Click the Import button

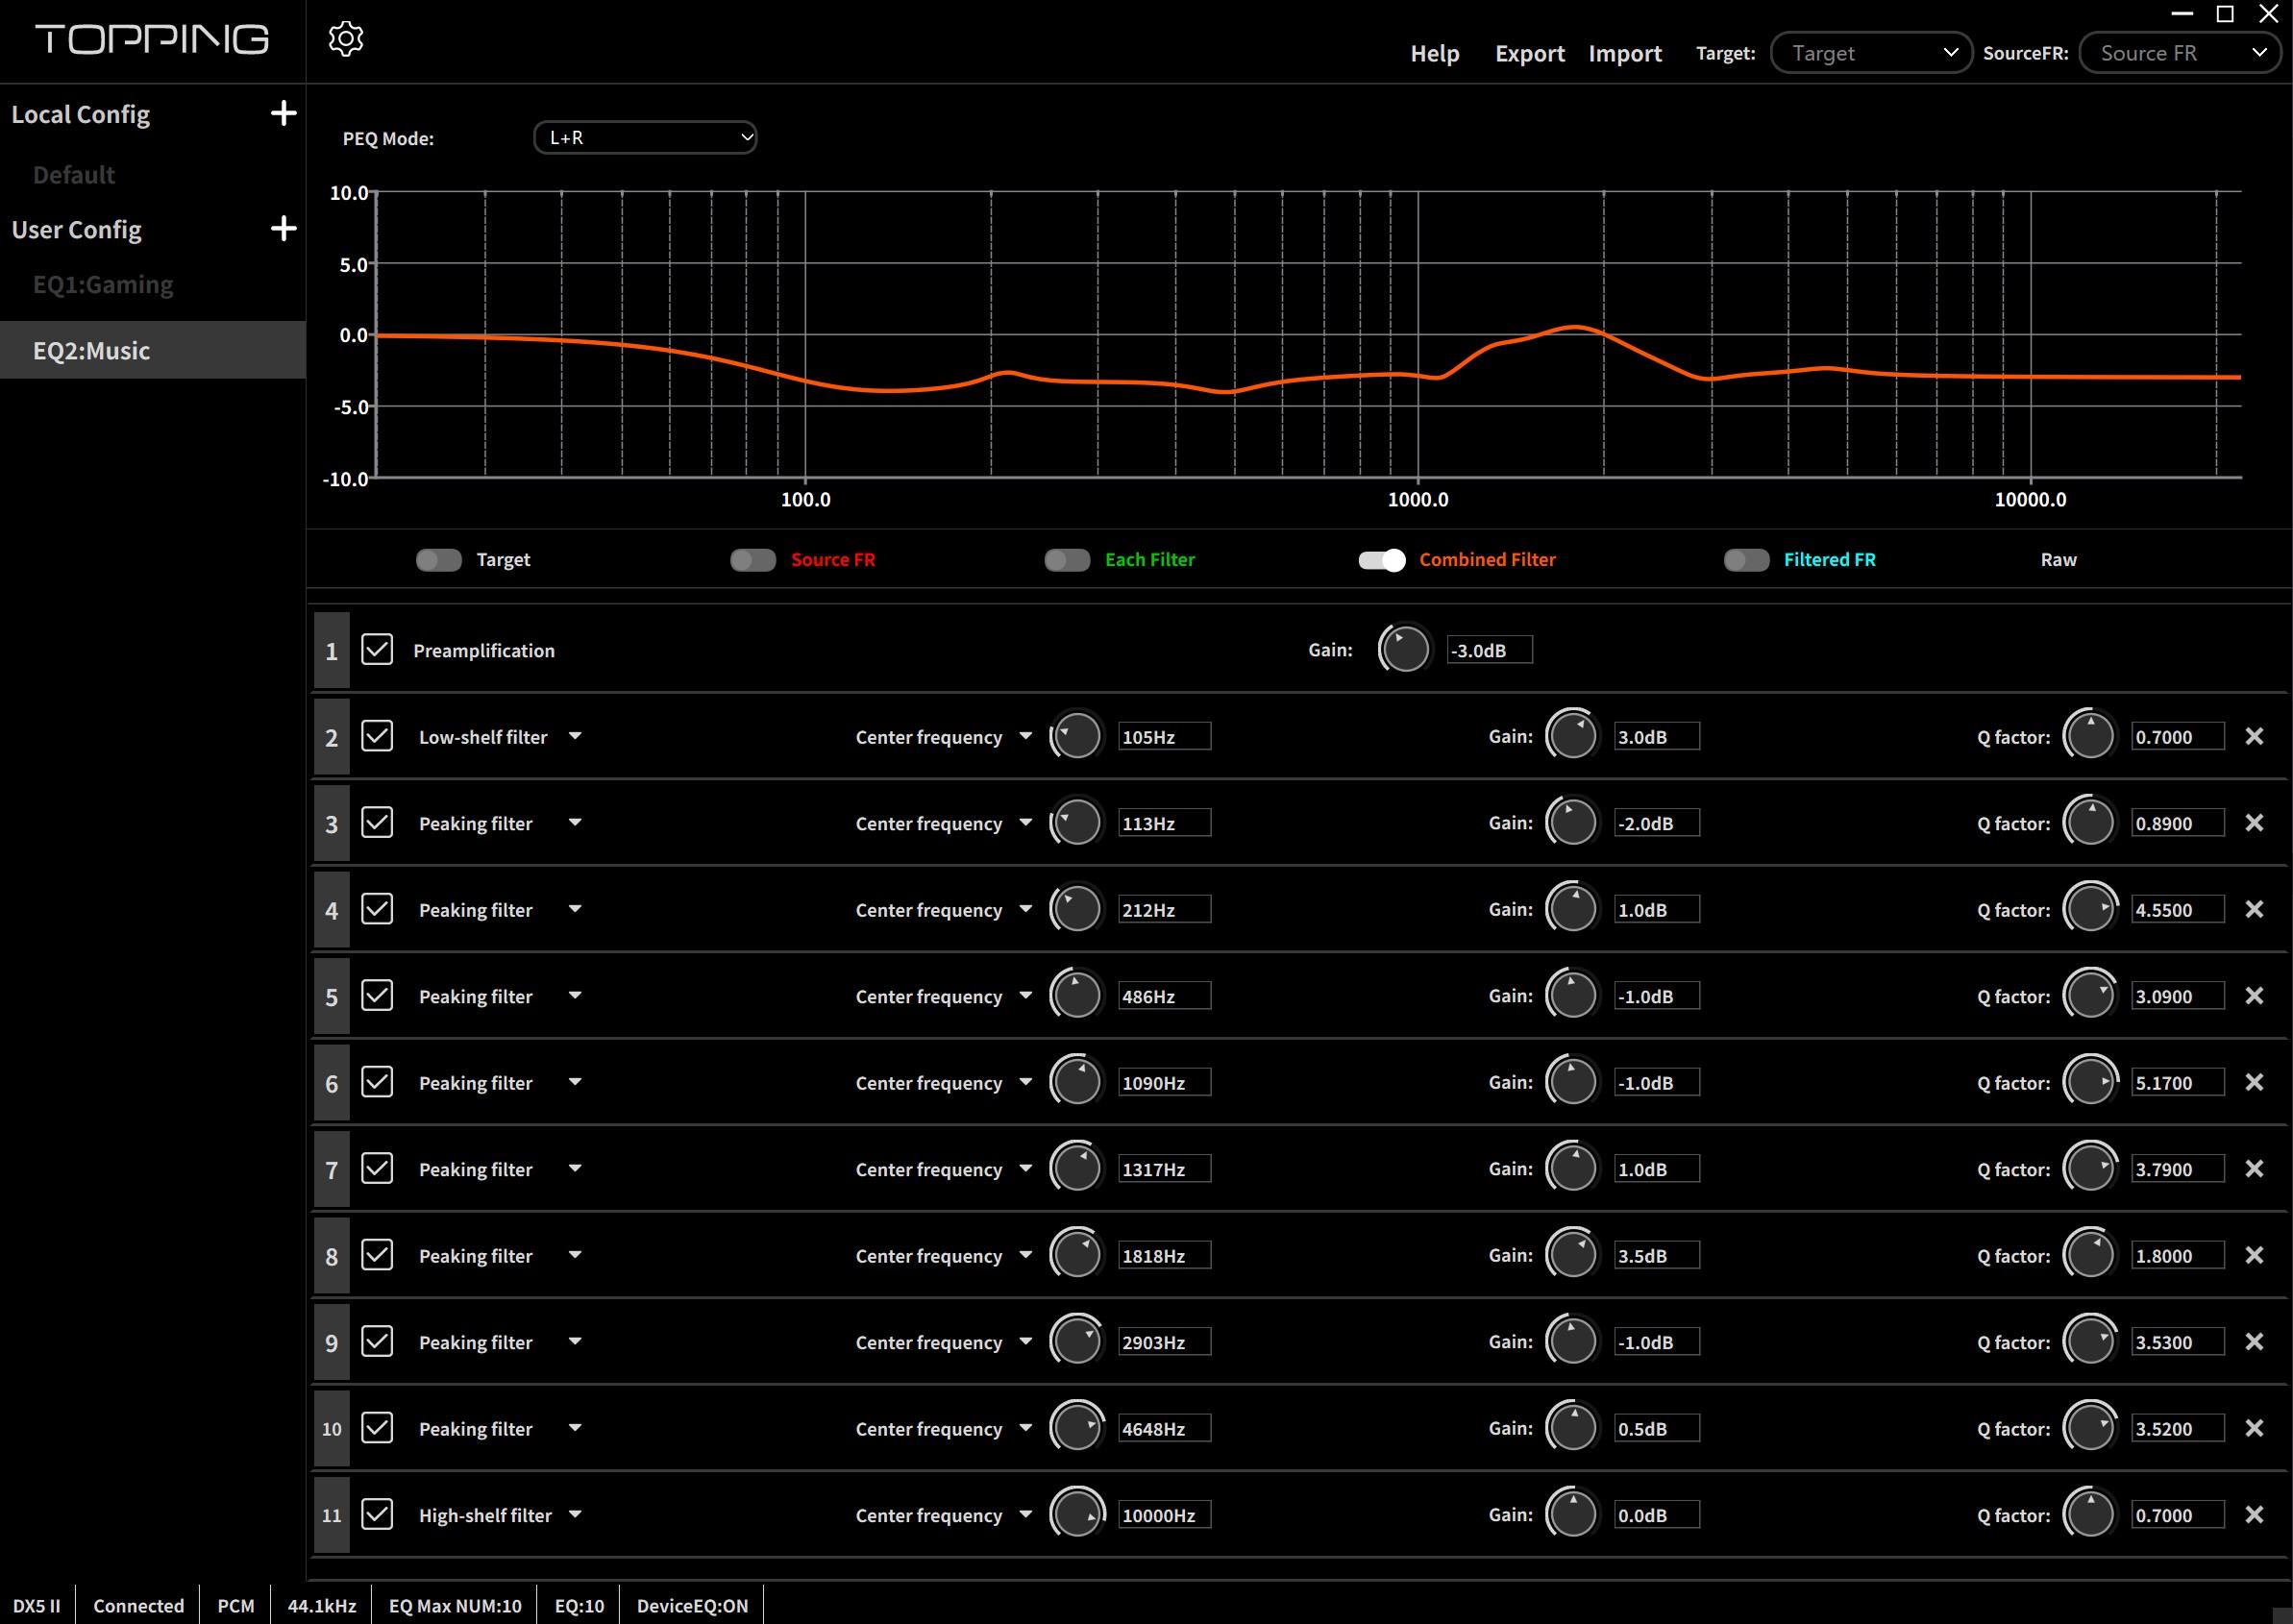point(1624,54)
